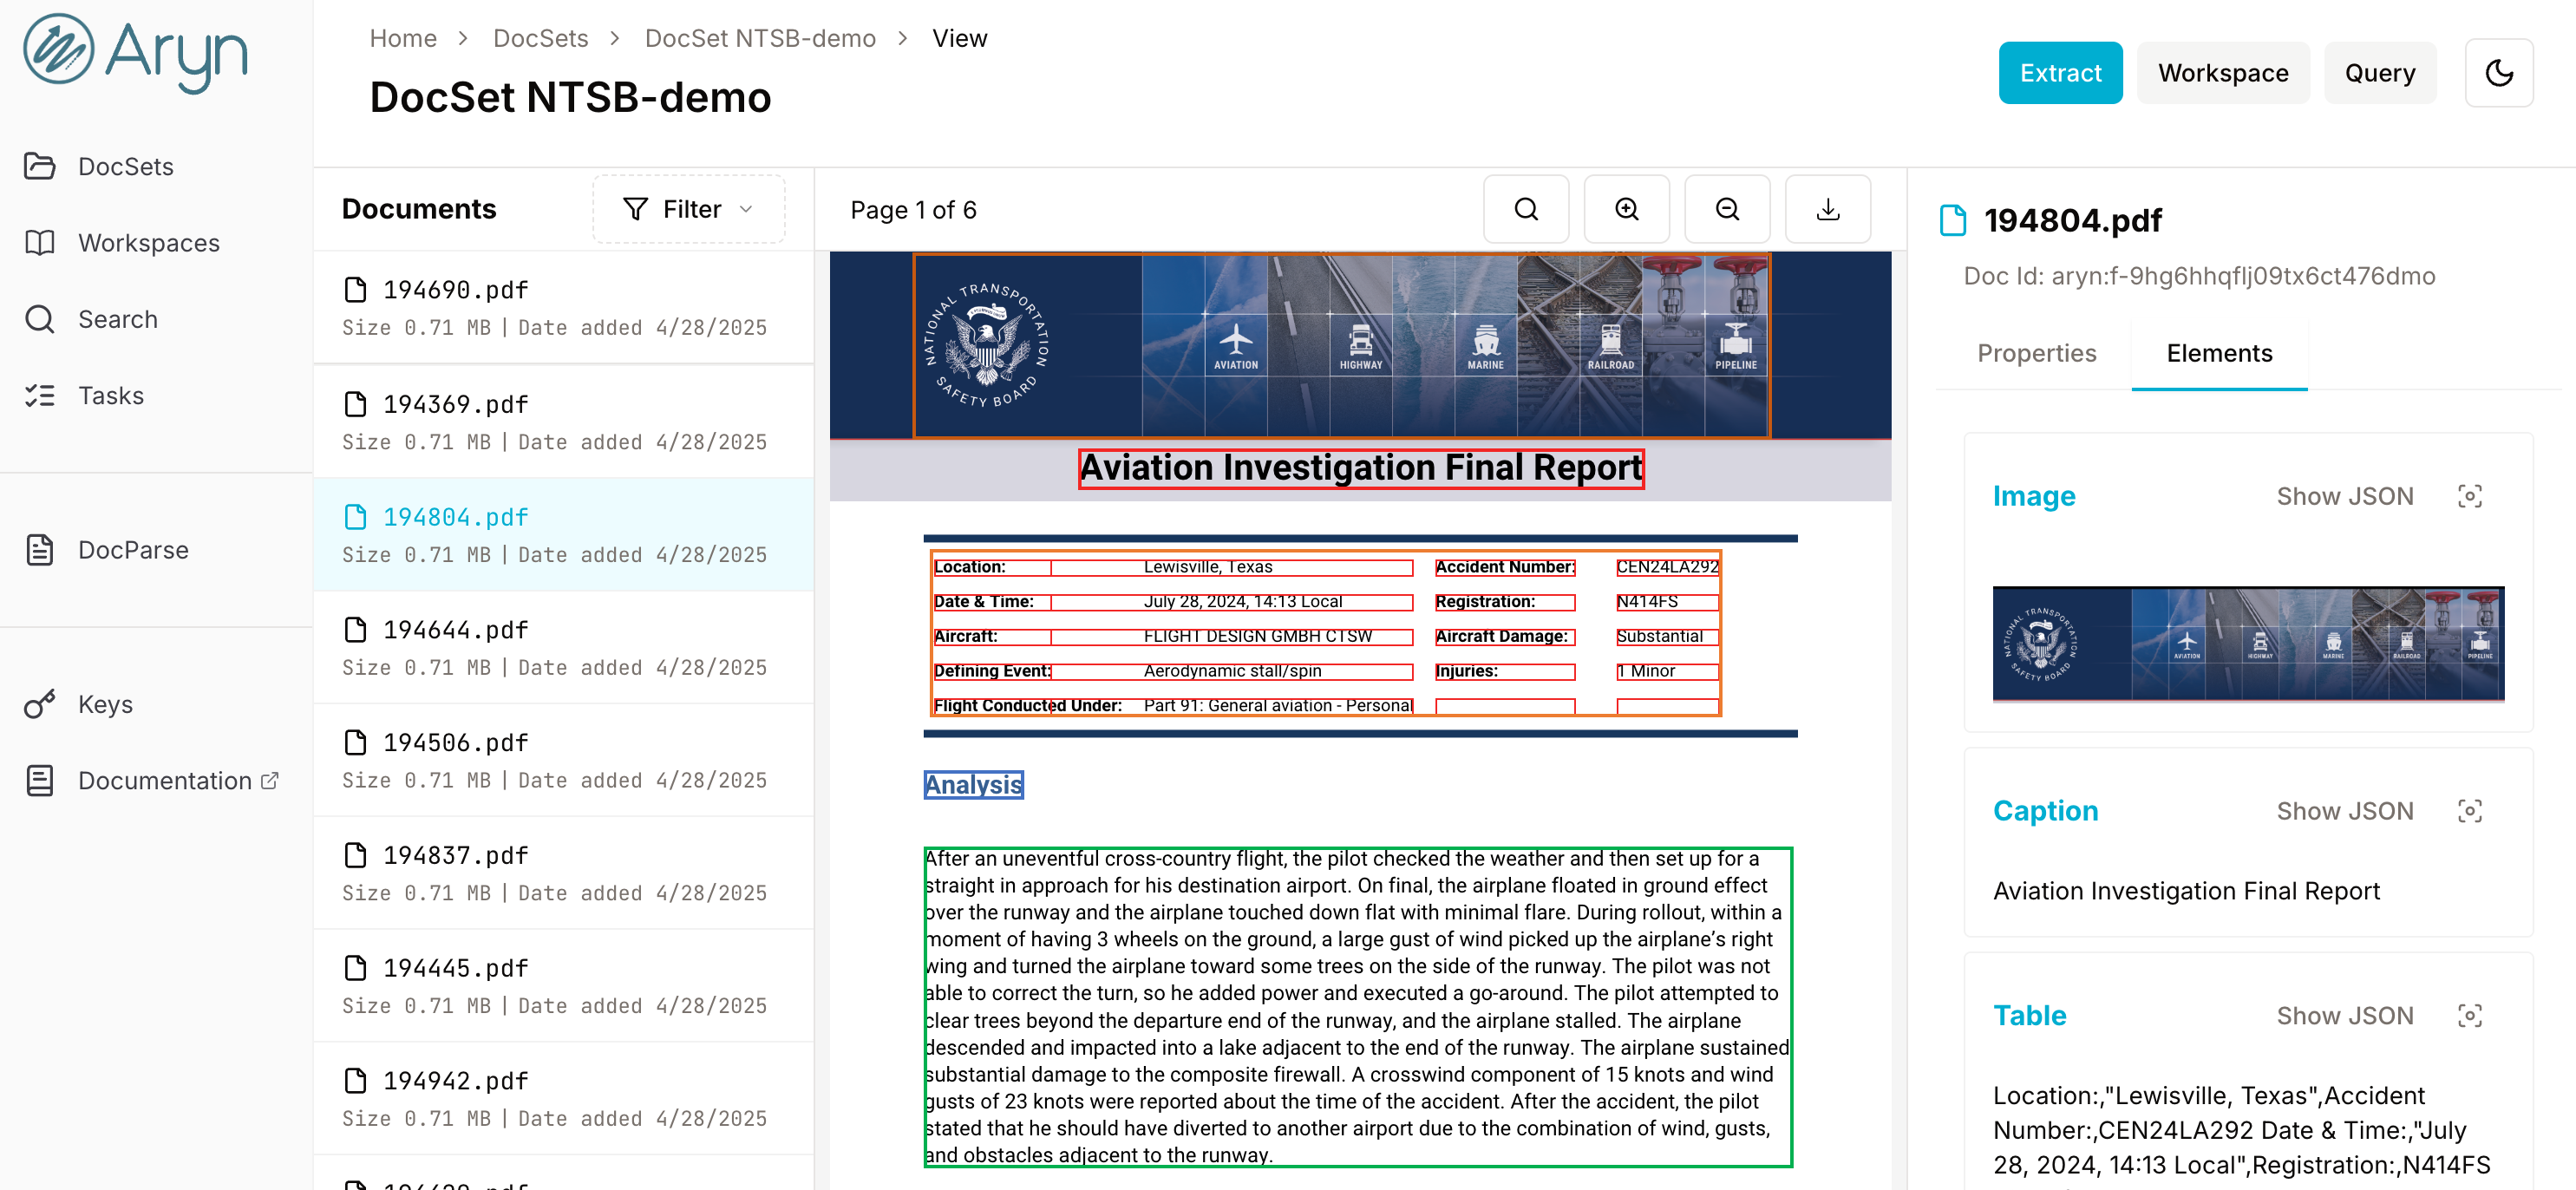Click the Table element heading
This screenshot has height=1190, width=2576.
coord(2029,1016)
